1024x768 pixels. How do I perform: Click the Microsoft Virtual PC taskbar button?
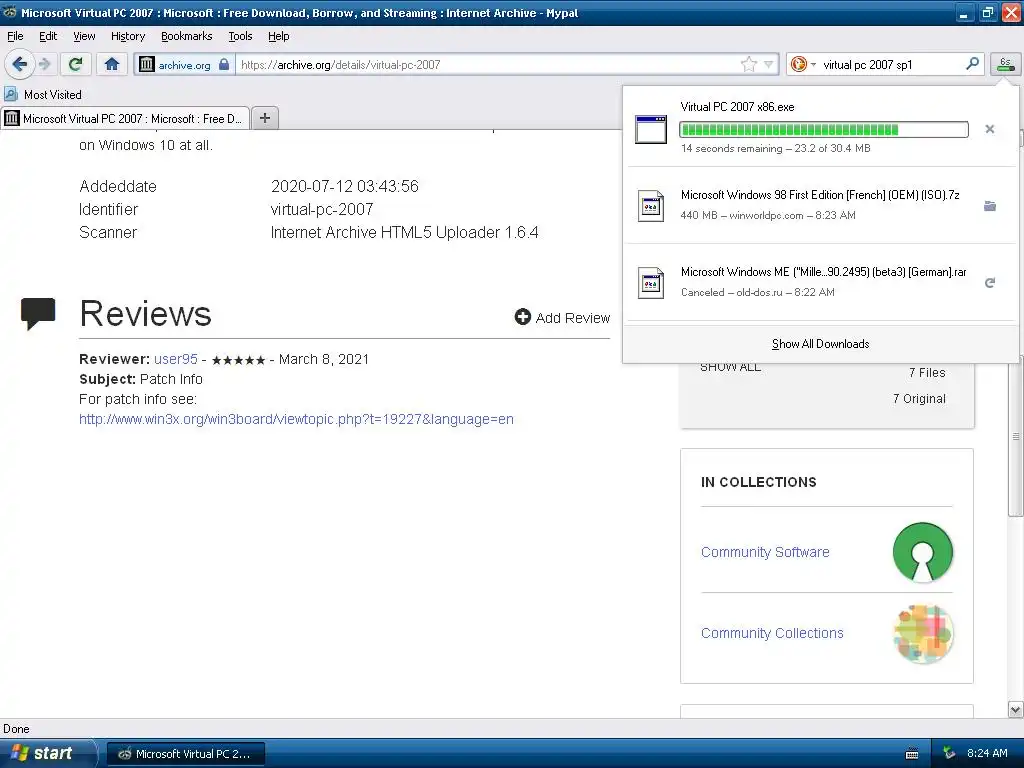click(x=186, y=754)
